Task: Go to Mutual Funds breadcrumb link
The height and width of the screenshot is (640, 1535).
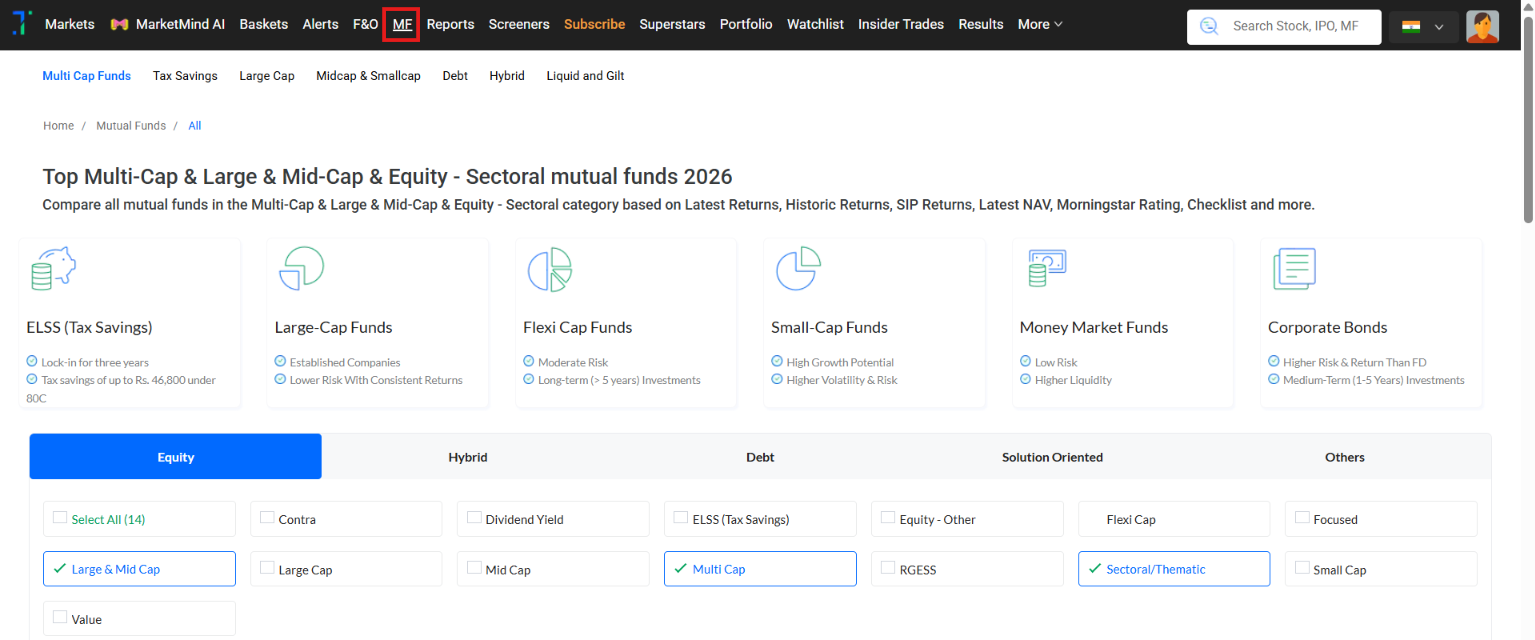Action: tap(131, 126)
